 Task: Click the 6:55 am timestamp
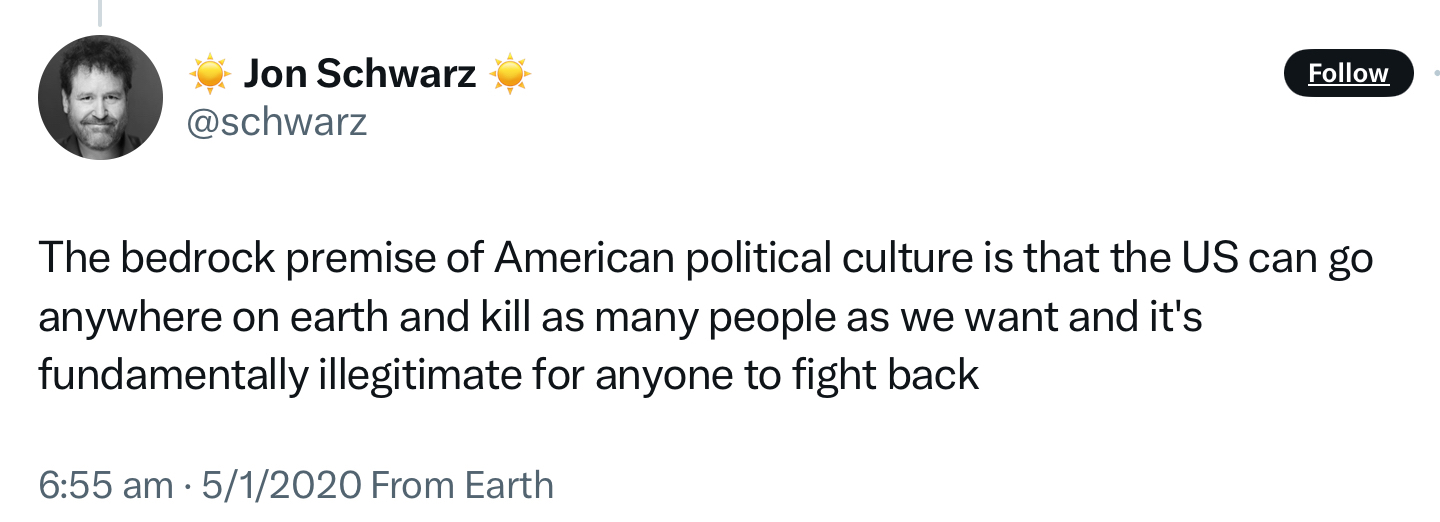point(105,485)
